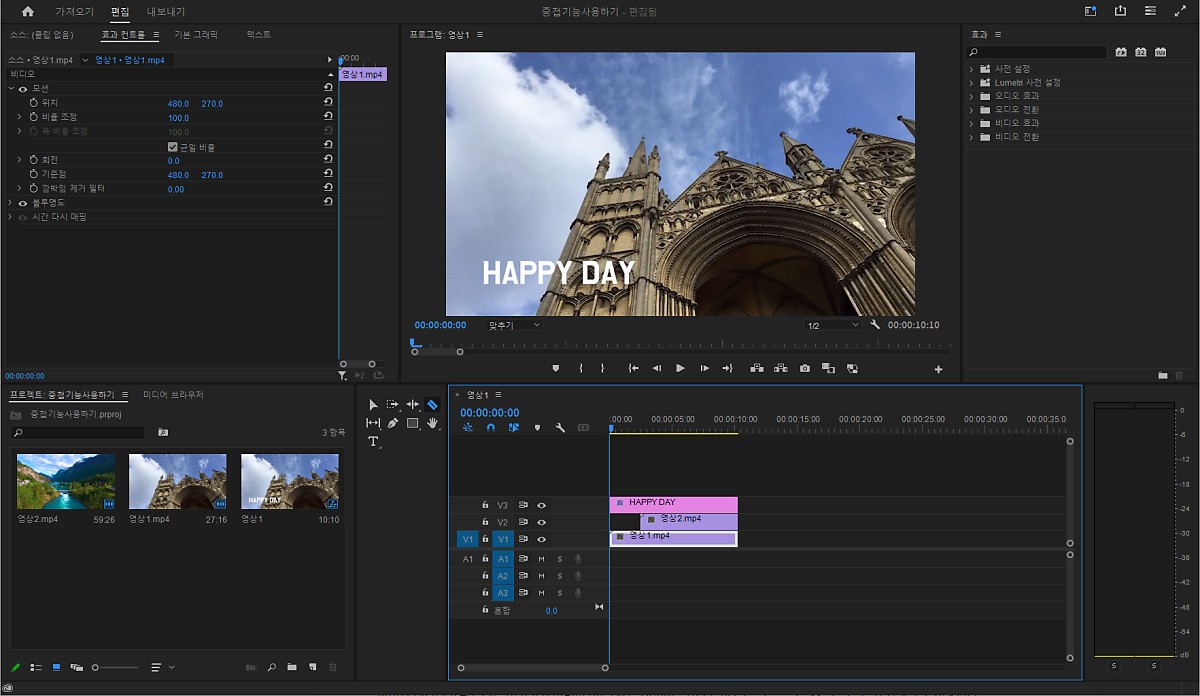Viewport: 1200px width, 696px height.
Task: Switch to the 내보내기 workspace tab
Action: coord(166,12)
